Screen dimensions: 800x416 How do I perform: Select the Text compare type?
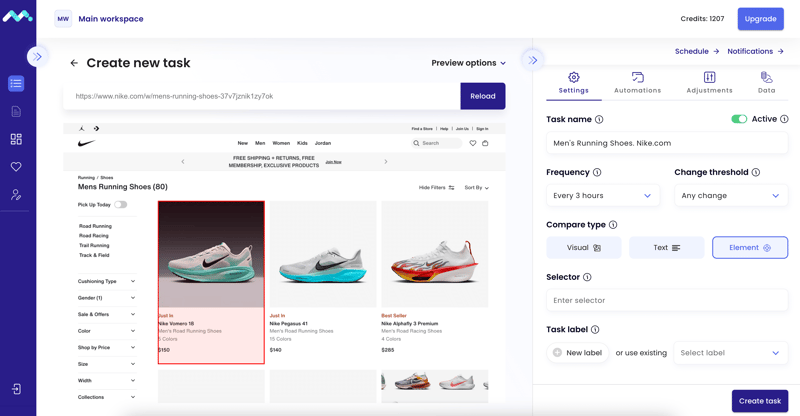(666, 248)
